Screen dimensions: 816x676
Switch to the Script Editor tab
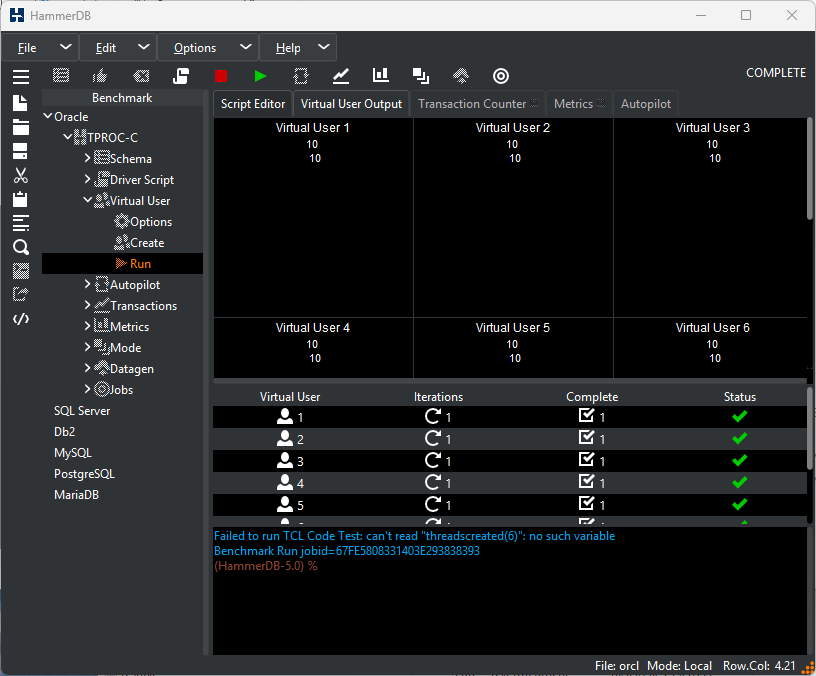click(253, 104)
